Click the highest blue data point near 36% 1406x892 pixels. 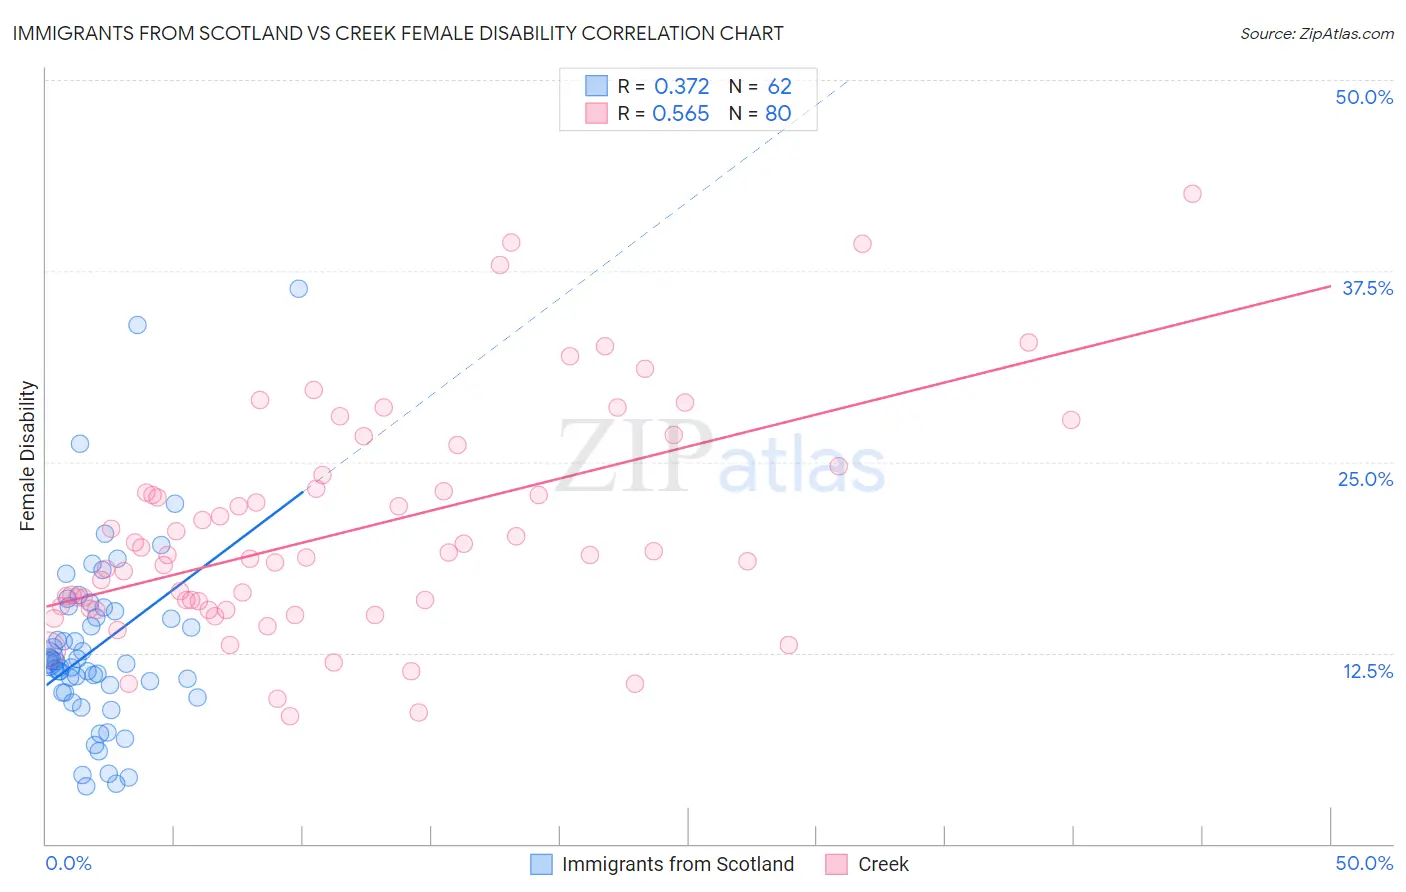pyautogui.click(x=298, y=289)
